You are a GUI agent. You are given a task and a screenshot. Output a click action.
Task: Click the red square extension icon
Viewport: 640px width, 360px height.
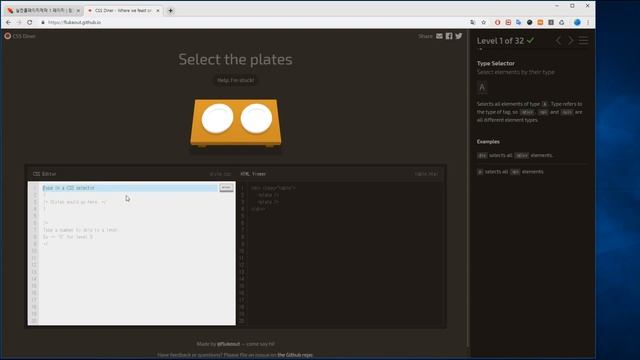[x=508, y=22]
